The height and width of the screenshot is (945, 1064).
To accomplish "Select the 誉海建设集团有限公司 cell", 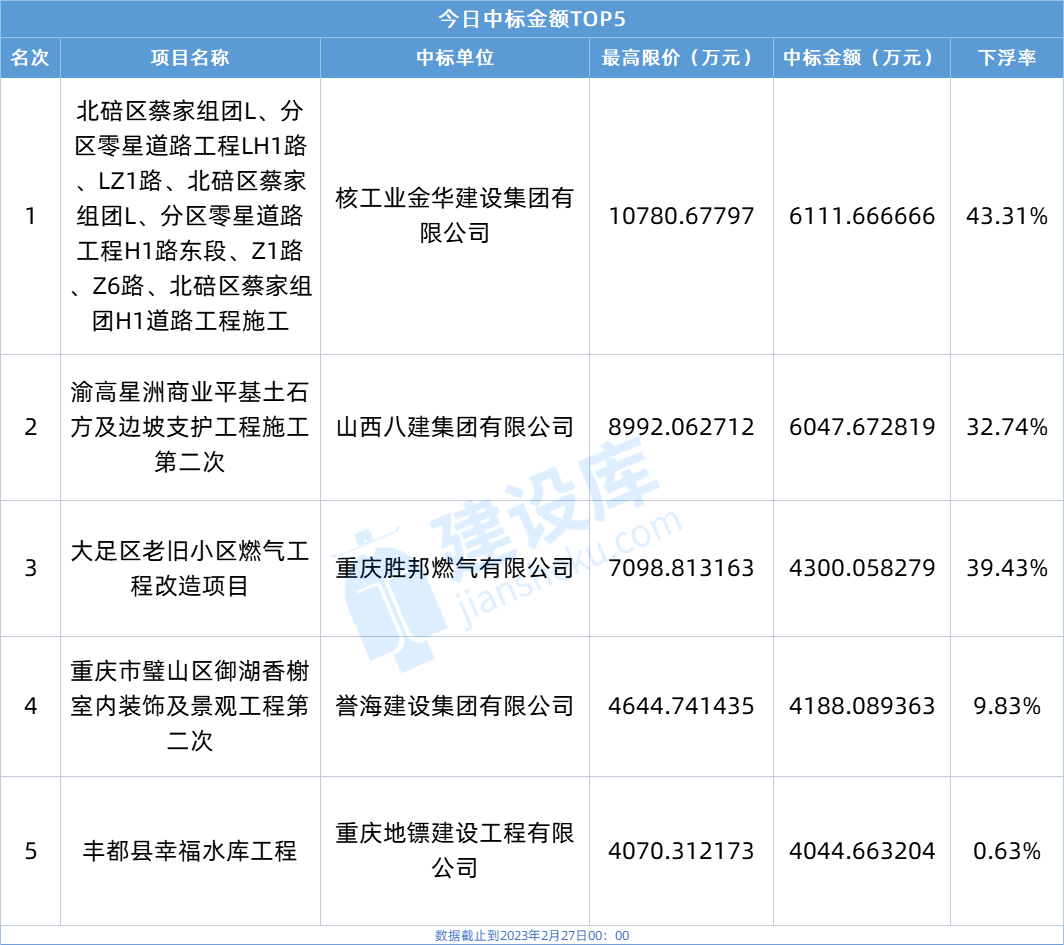I will pos(455,706).
